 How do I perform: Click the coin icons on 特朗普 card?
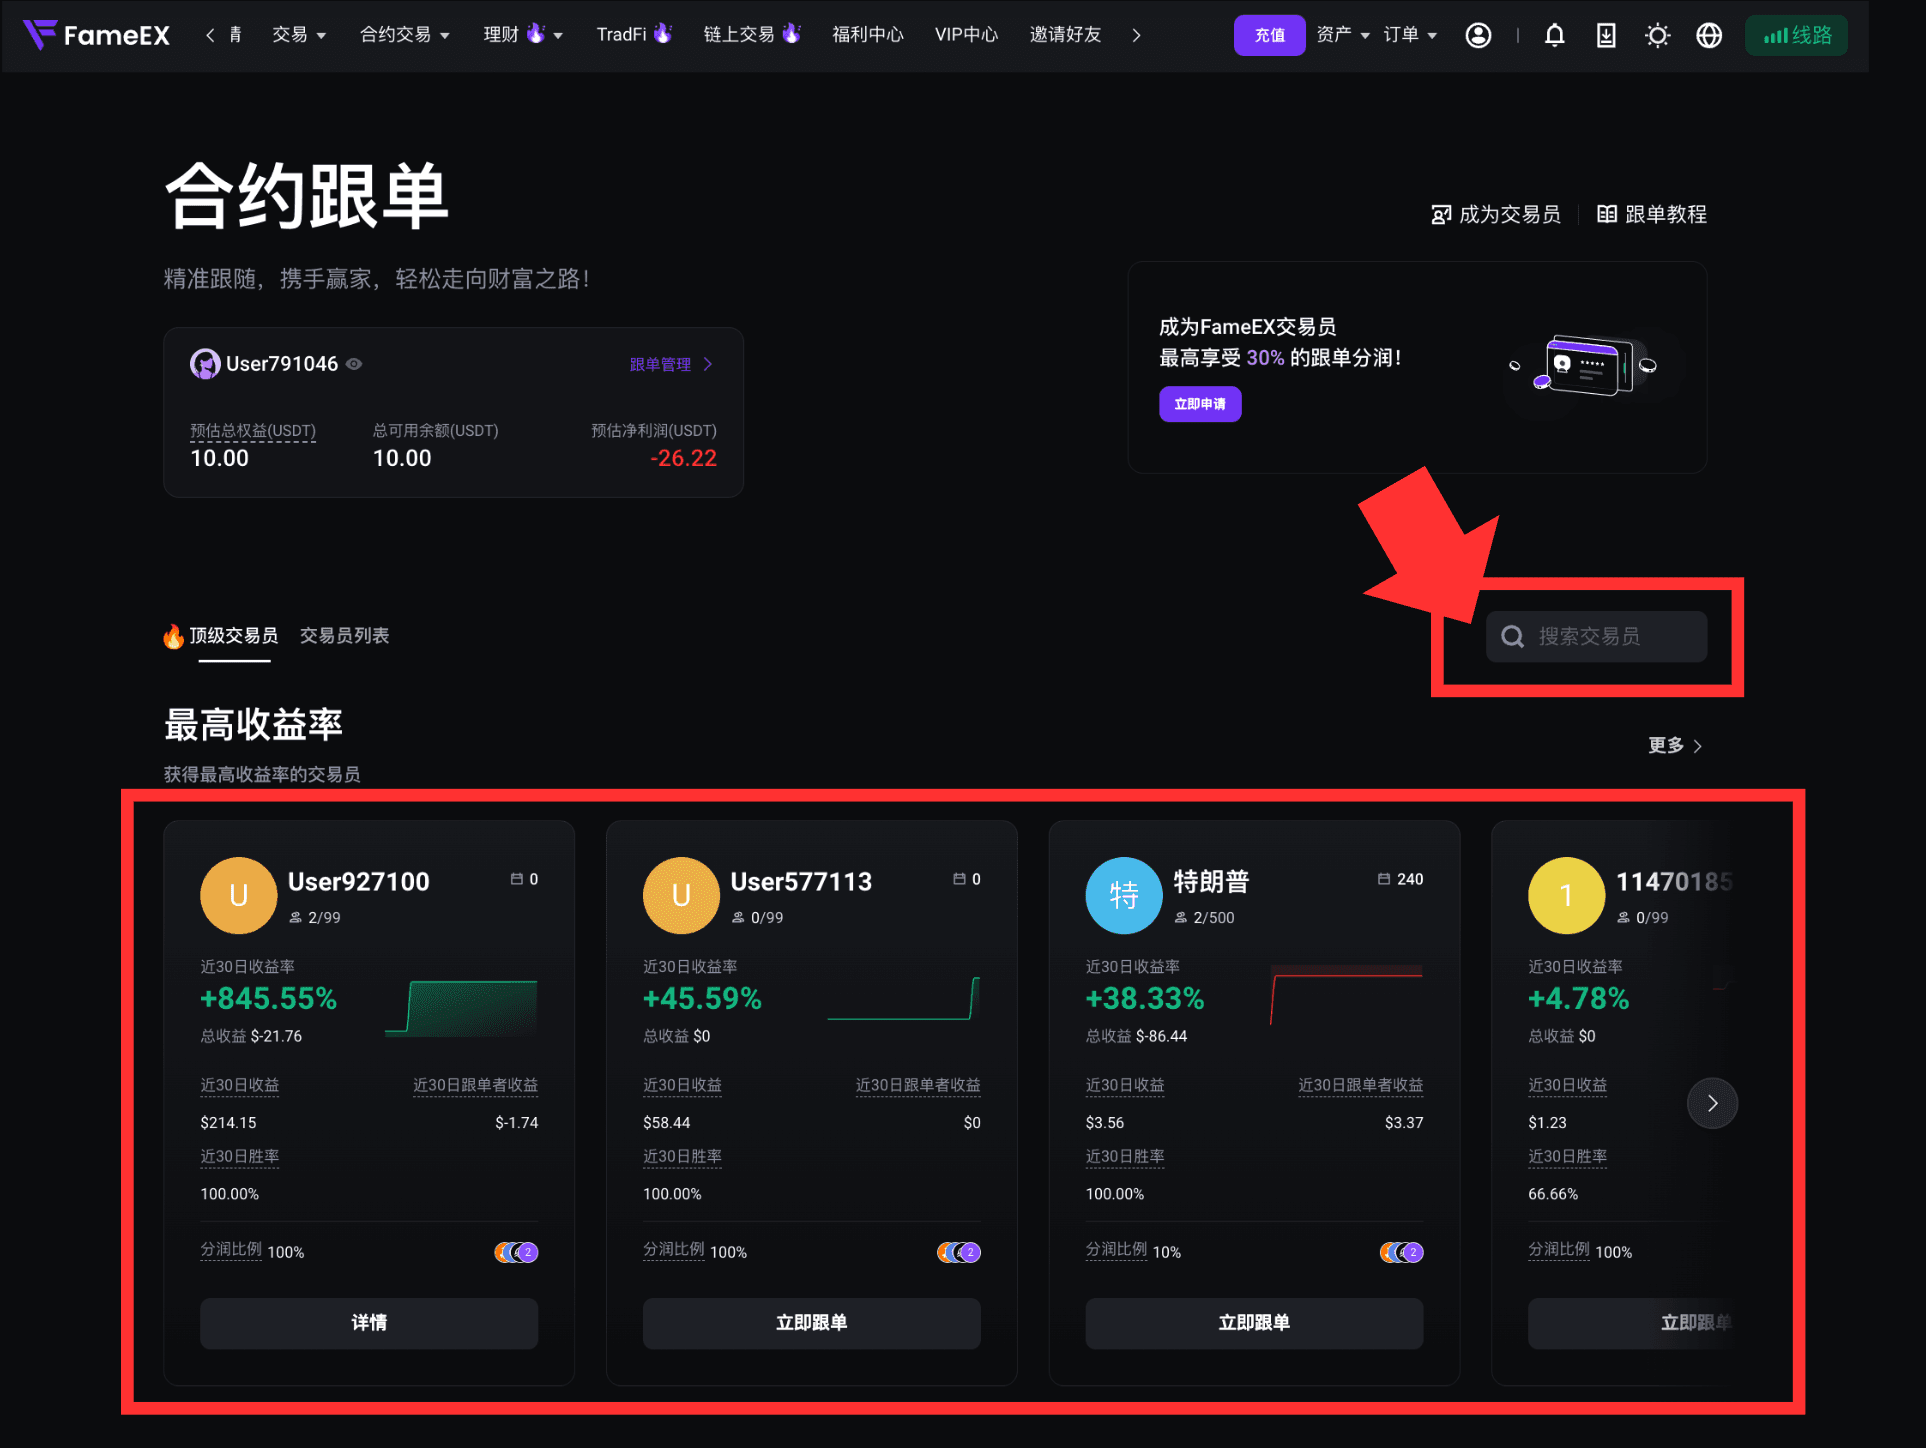point(1401,1252)
